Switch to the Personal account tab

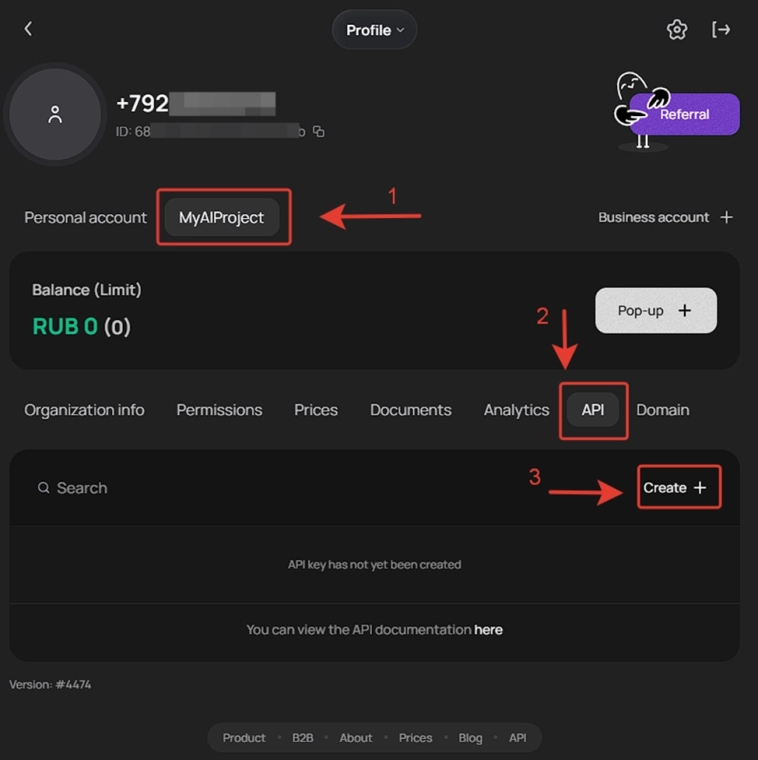click(85, 217)
